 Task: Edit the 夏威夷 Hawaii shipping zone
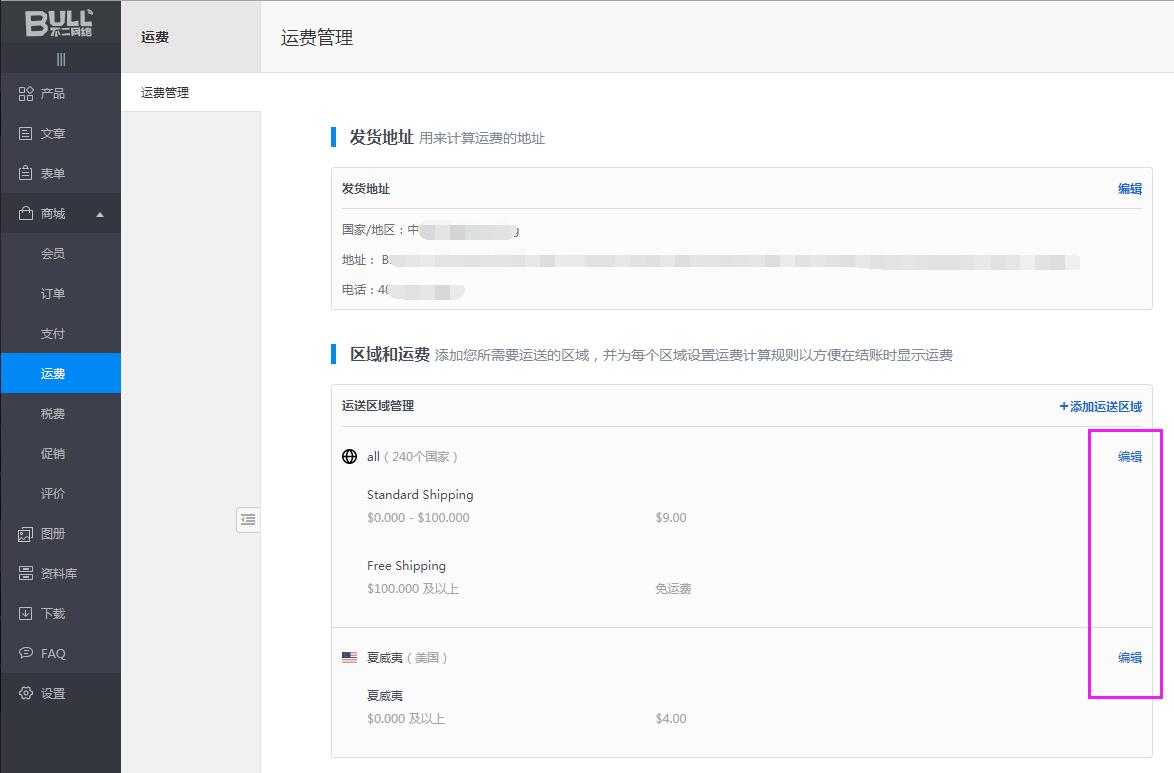(x=1129, y=657)
